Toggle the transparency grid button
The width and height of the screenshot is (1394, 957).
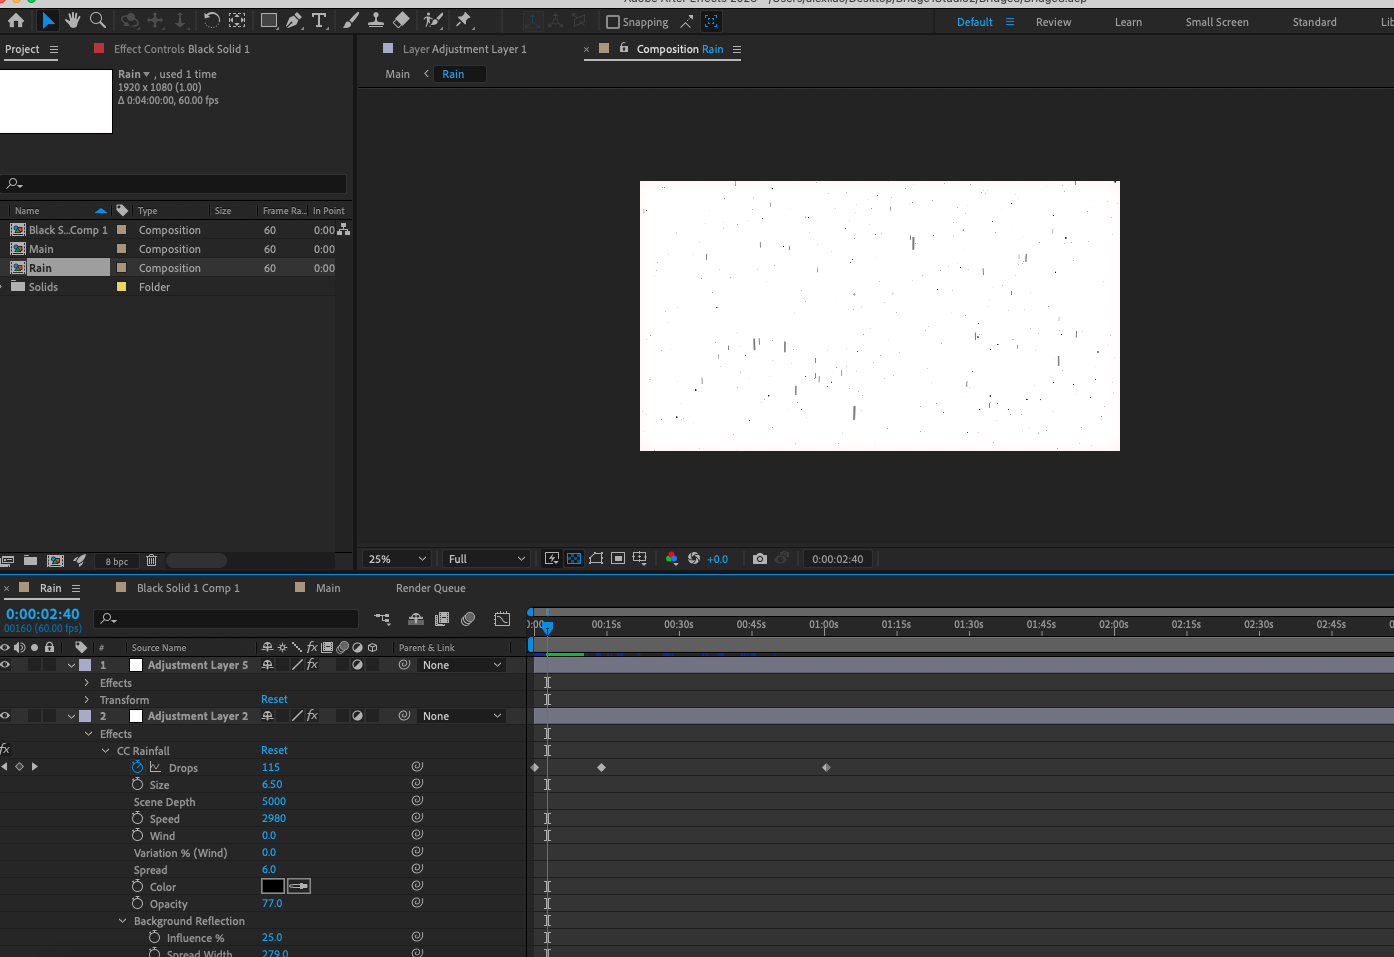[574, 559]
